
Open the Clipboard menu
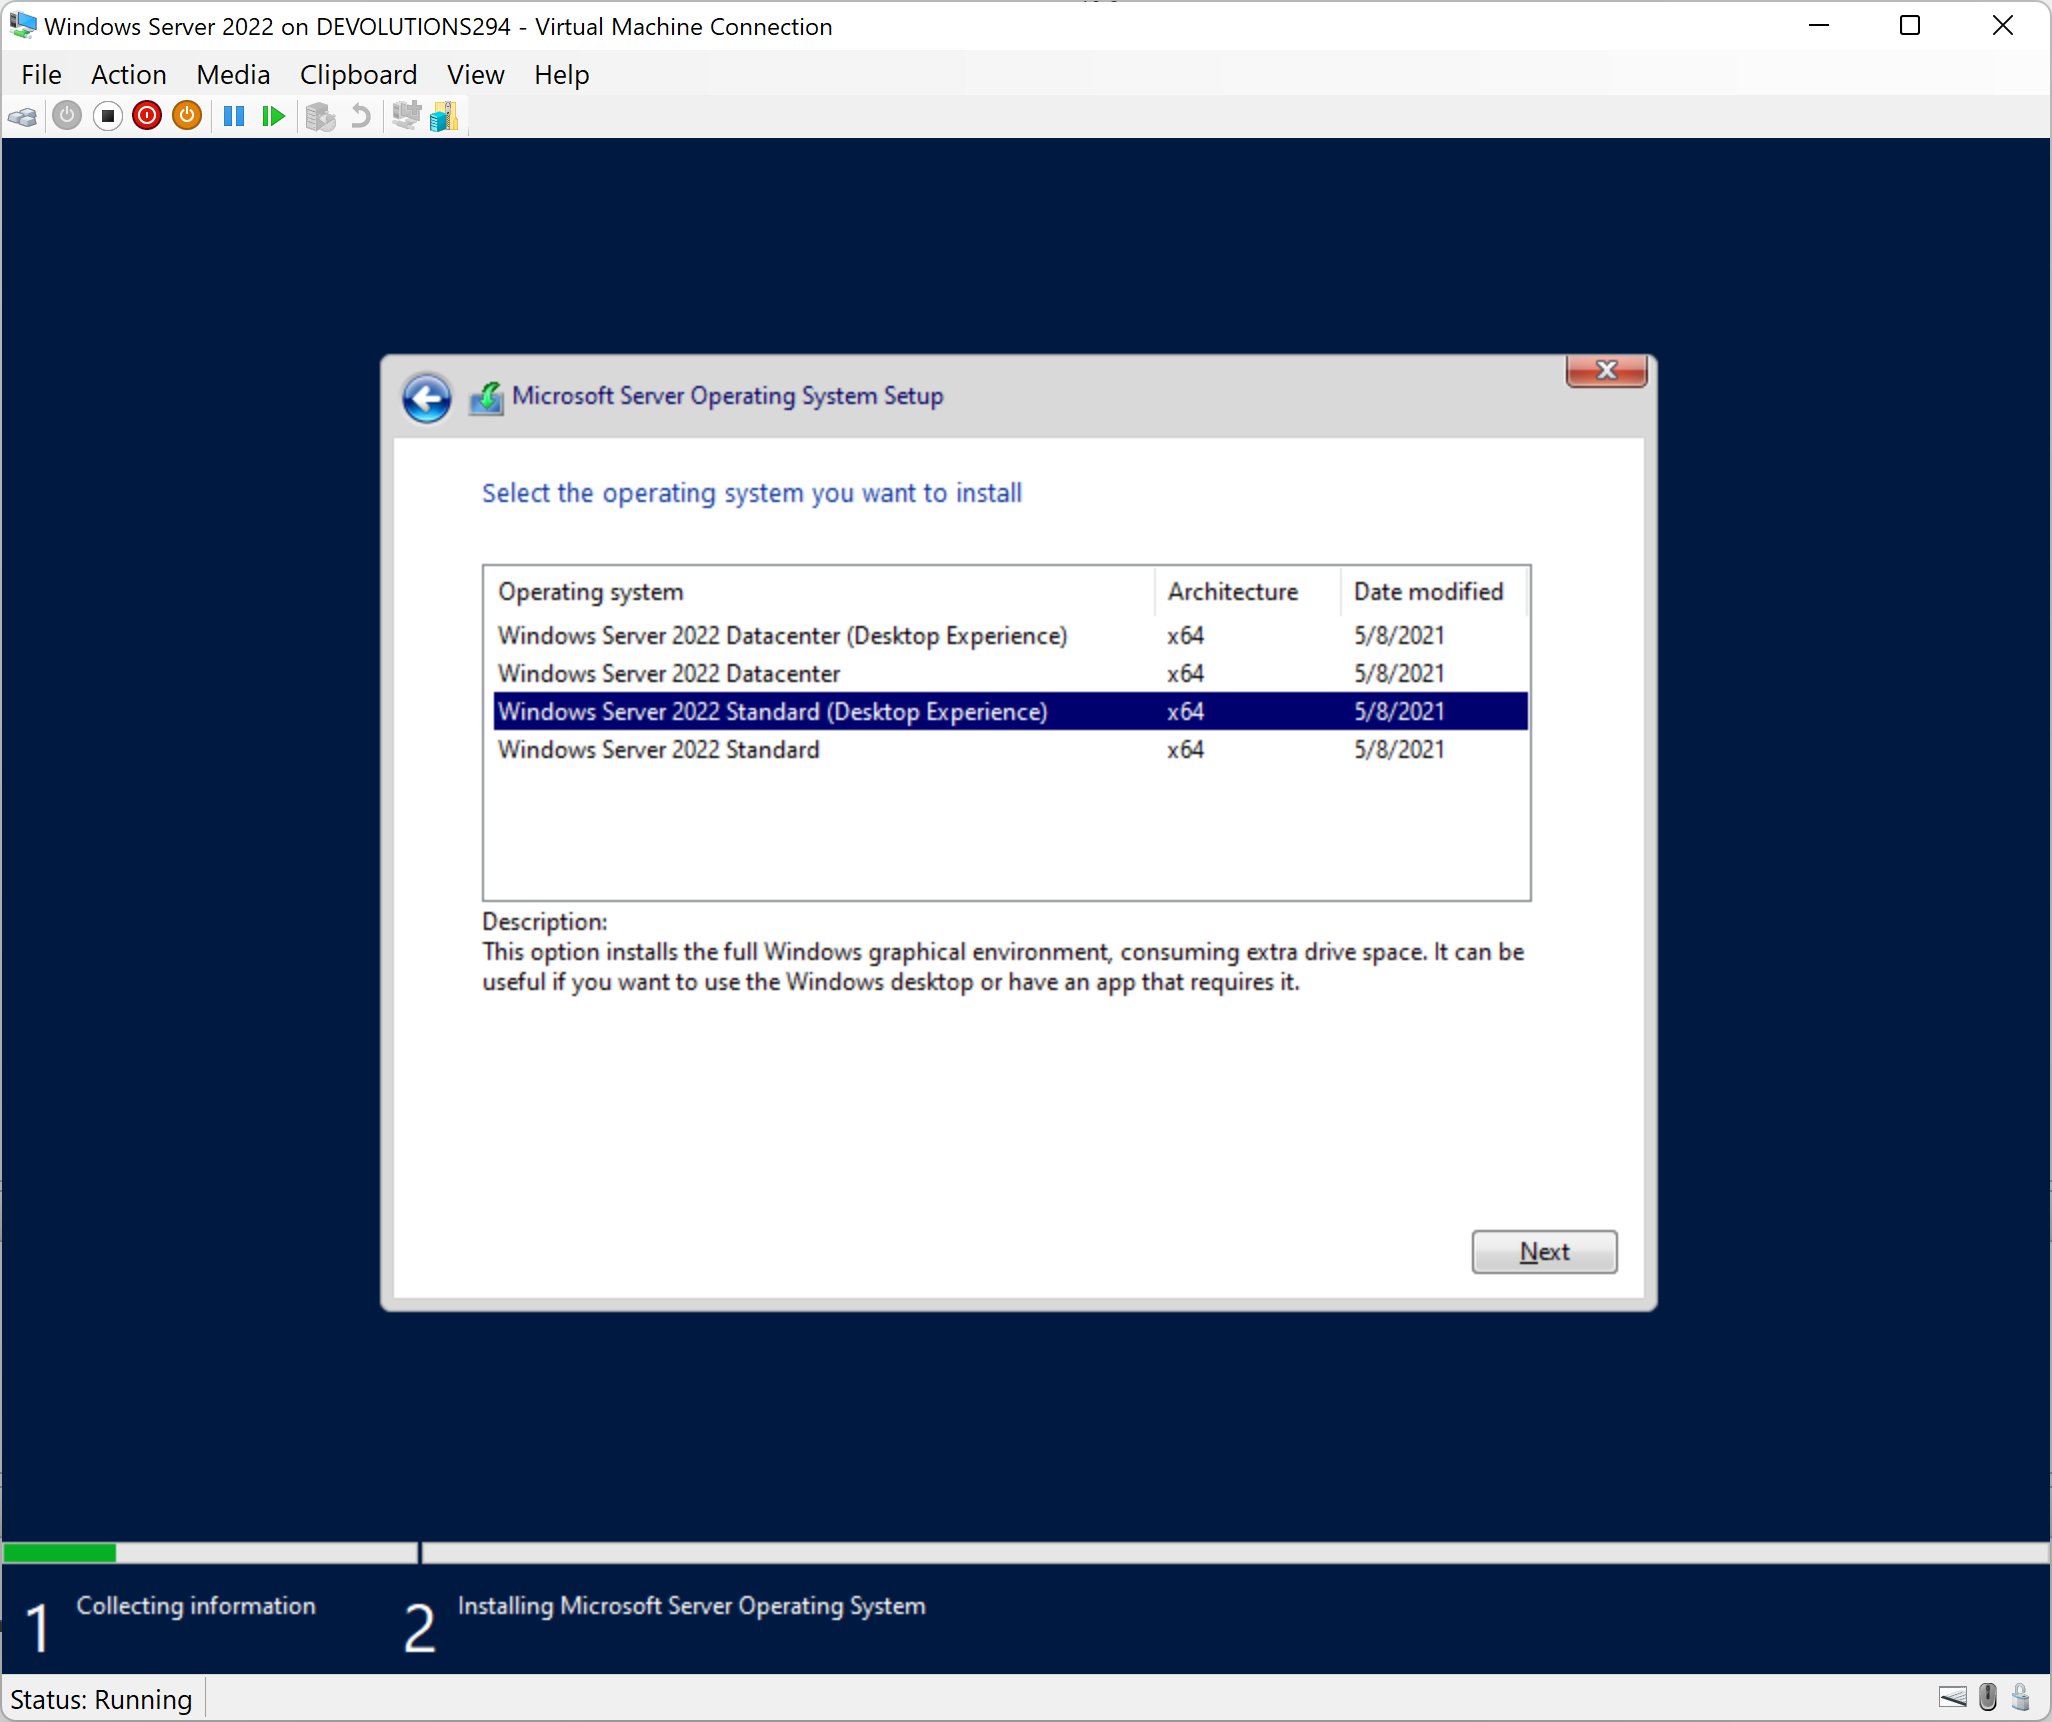(358, 75)
